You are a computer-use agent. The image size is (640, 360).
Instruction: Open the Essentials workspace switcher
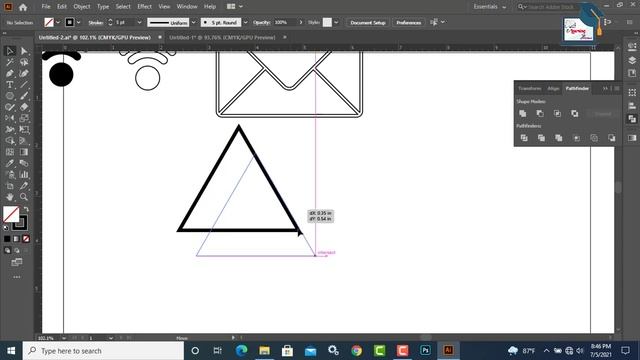(x=489, y=7)
